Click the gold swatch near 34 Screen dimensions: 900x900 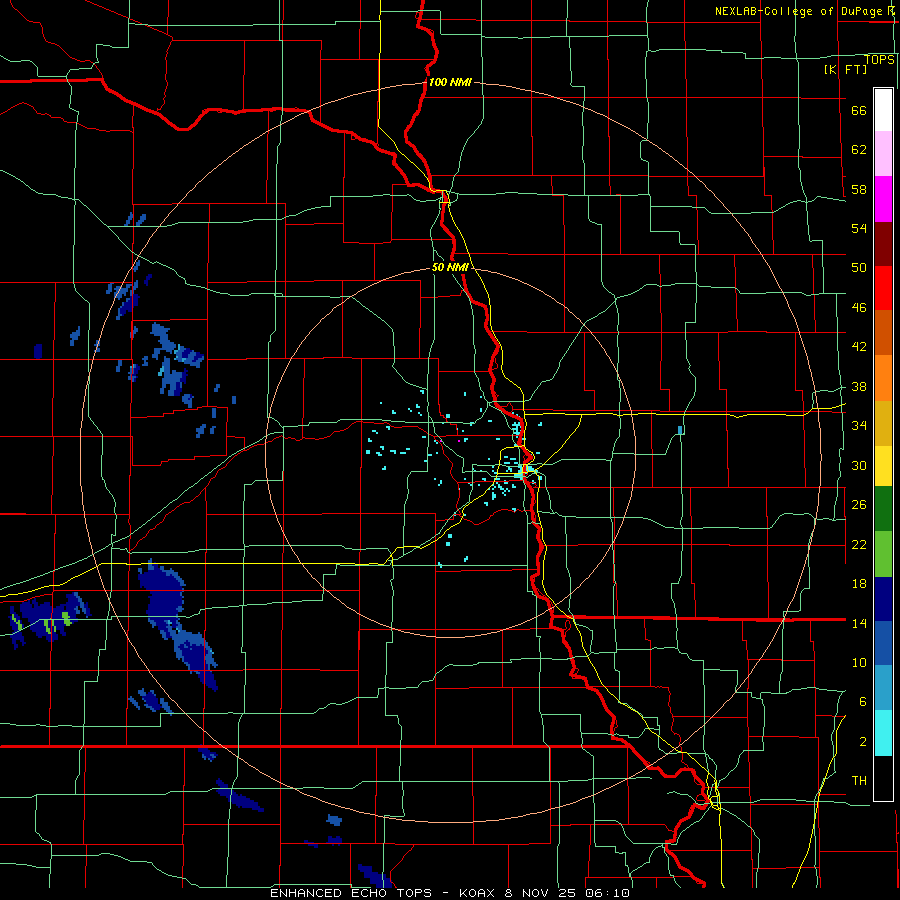[x=883, y=423]
